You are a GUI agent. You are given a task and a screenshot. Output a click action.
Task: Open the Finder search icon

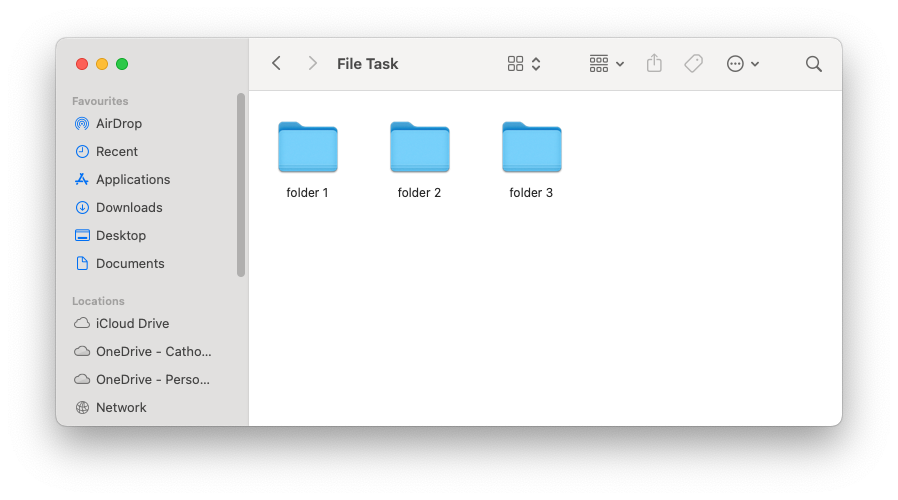click(x=813, y=64)
